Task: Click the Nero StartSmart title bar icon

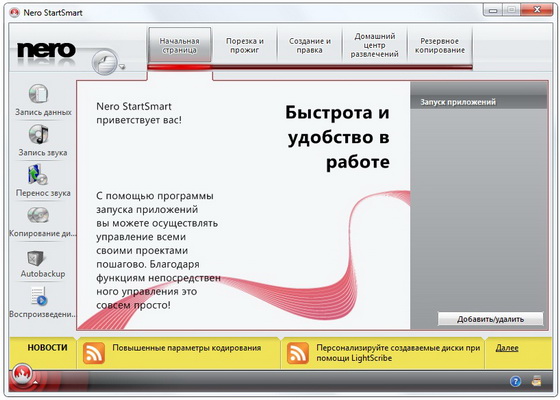Action: 14,13
